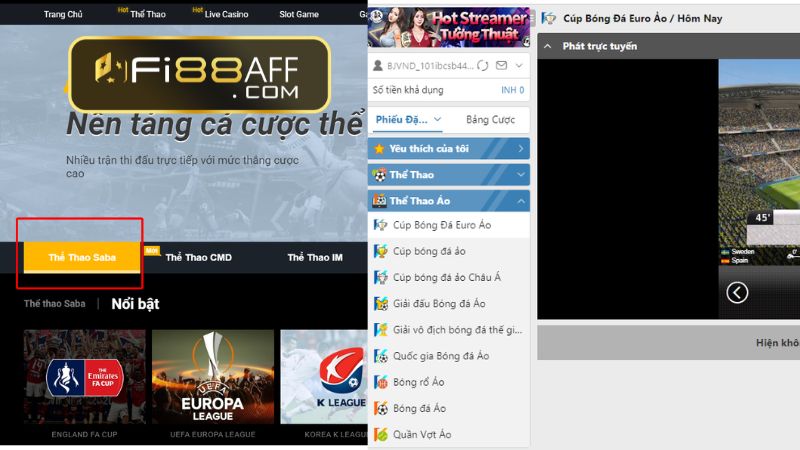Select the Thể Thao CMD tab
This screenshot has width=800, height=450.
[198, 257]
